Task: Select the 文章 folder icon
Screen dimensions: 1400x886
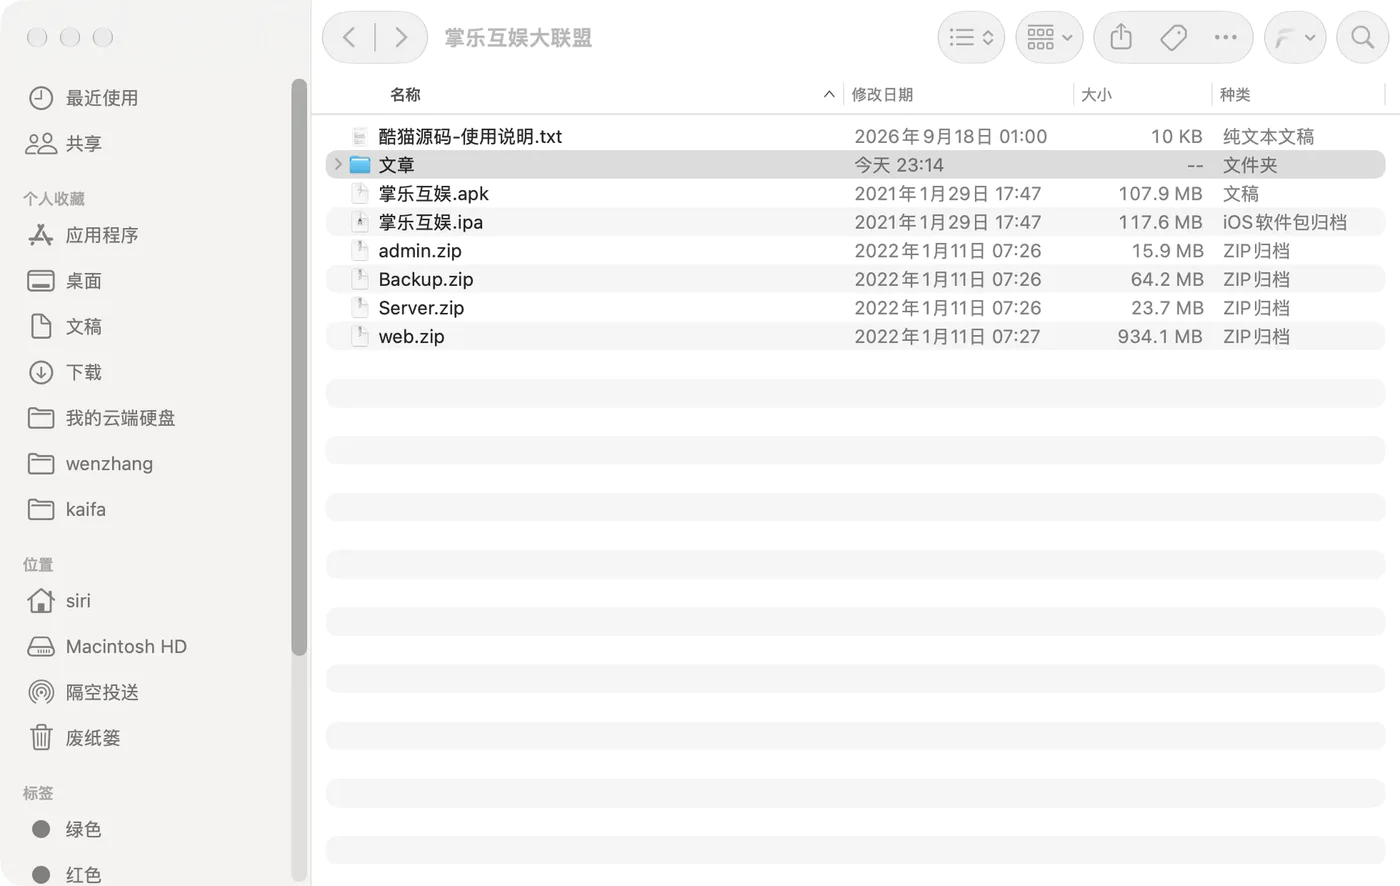Action: [360, 165]
